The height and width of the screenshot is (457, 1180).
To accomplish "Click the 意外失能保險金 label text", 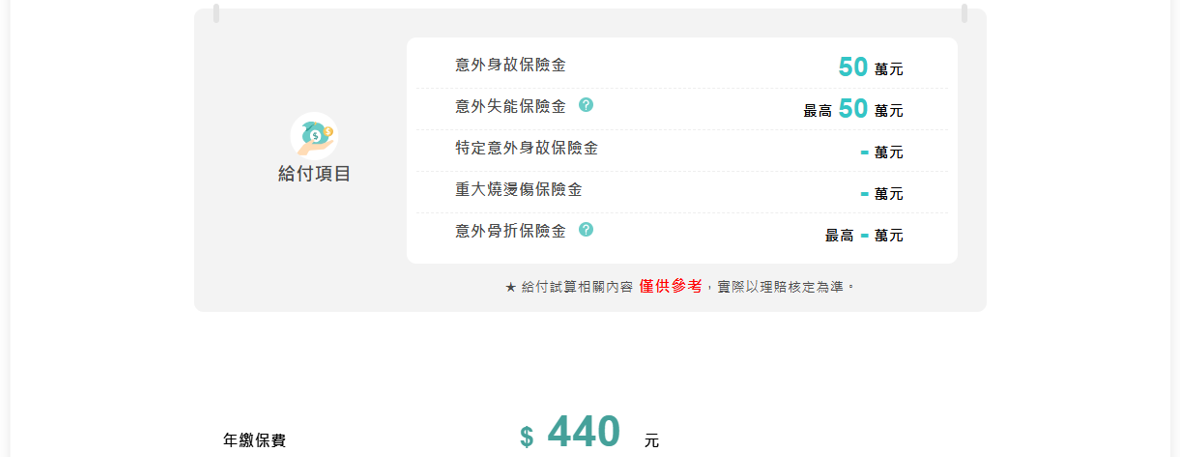I will 510,106.
